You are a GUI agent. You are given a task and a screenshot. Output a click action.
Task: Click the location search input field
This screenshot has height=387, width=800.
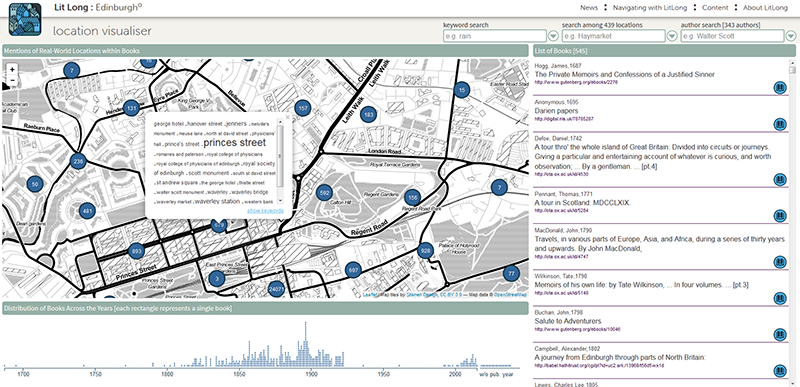(614, 36)
